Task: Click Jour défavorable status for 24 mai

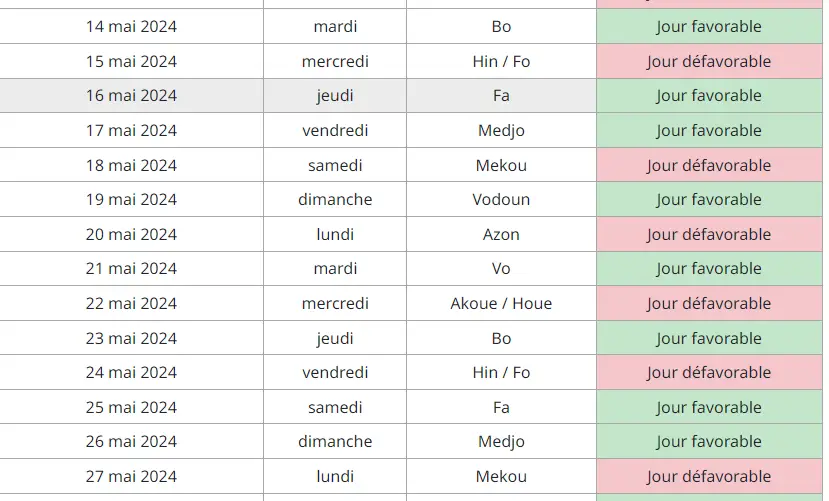Action: tap(708, 373)
